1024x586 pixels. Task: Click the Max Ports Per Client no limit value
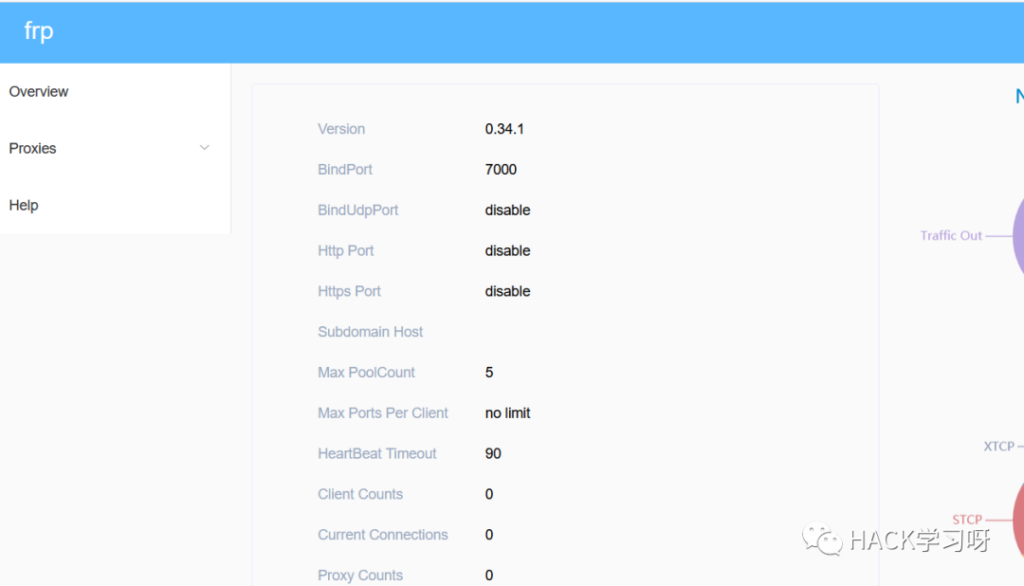click(508, 413)
